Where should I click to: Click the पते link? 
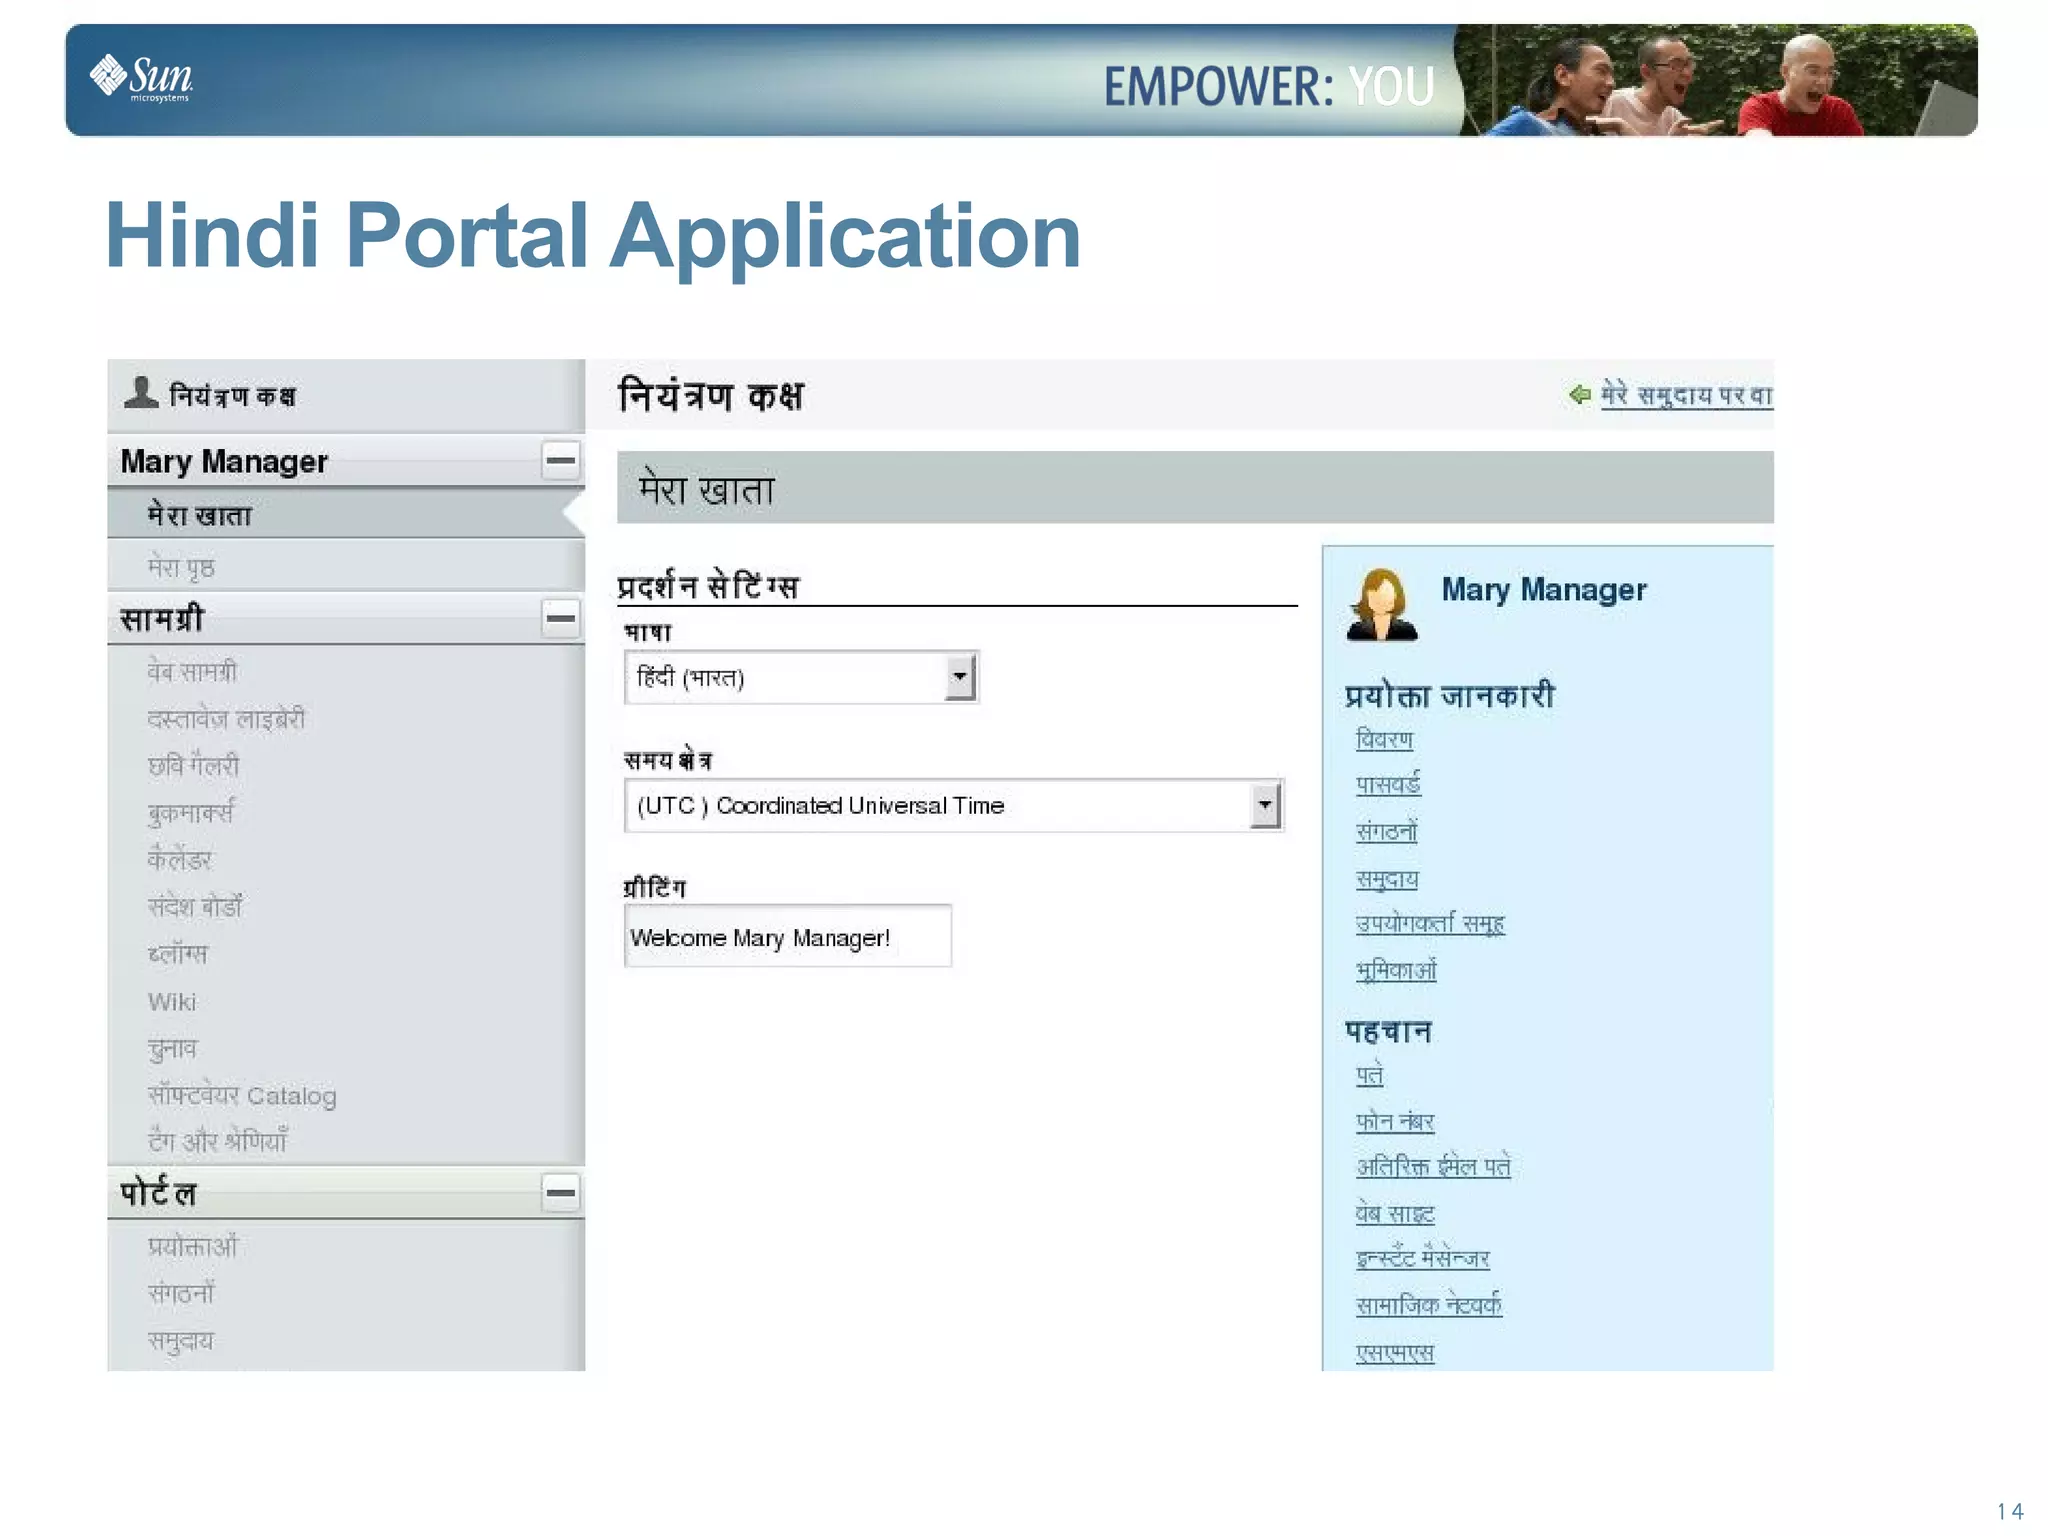(1369, 1075)
